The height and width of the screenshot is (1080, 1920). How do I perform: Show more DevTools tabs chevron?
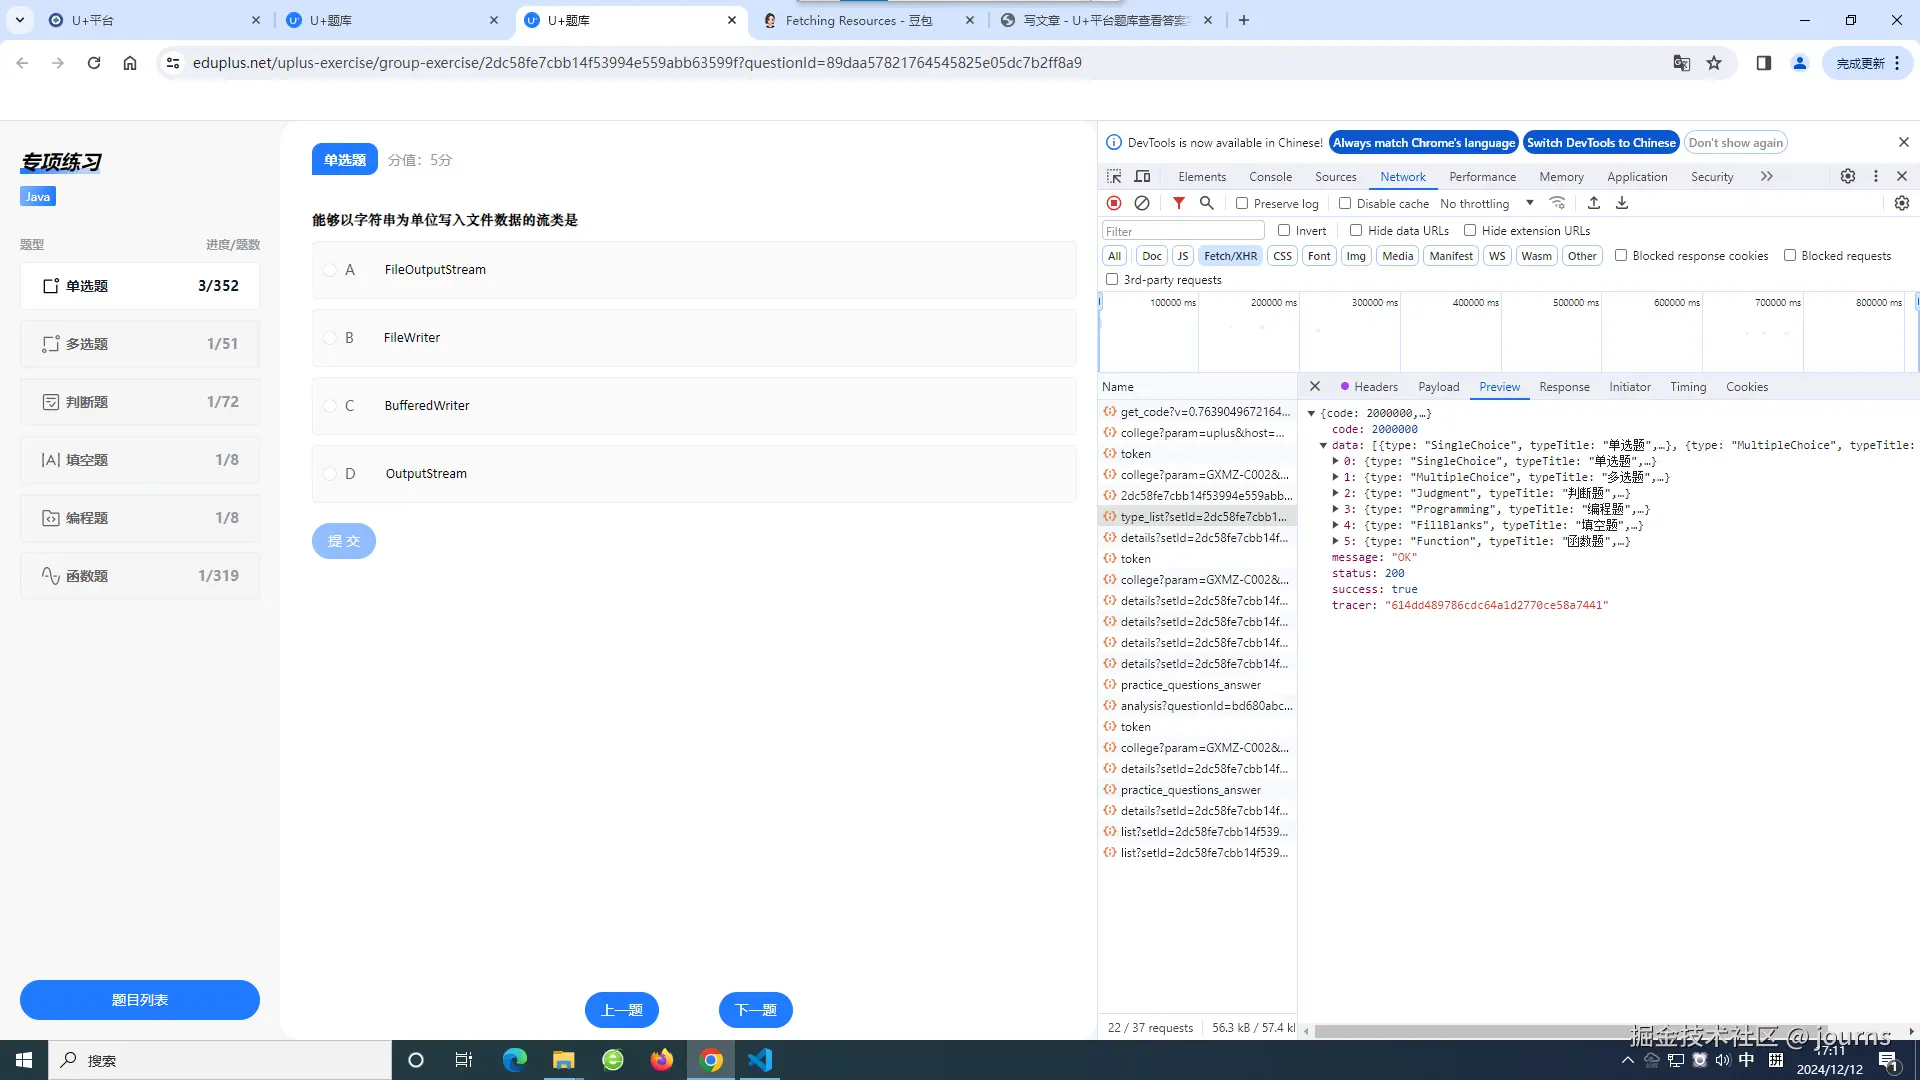tap(1767, 176)
